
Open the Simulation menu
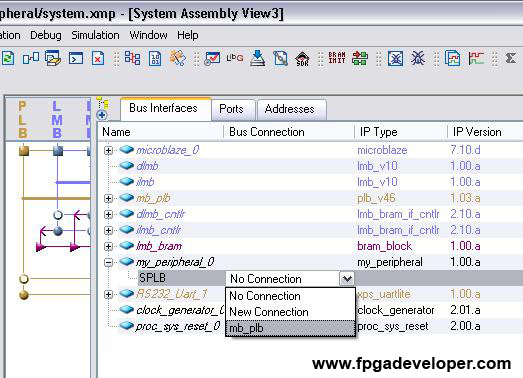tap(95, 35)
